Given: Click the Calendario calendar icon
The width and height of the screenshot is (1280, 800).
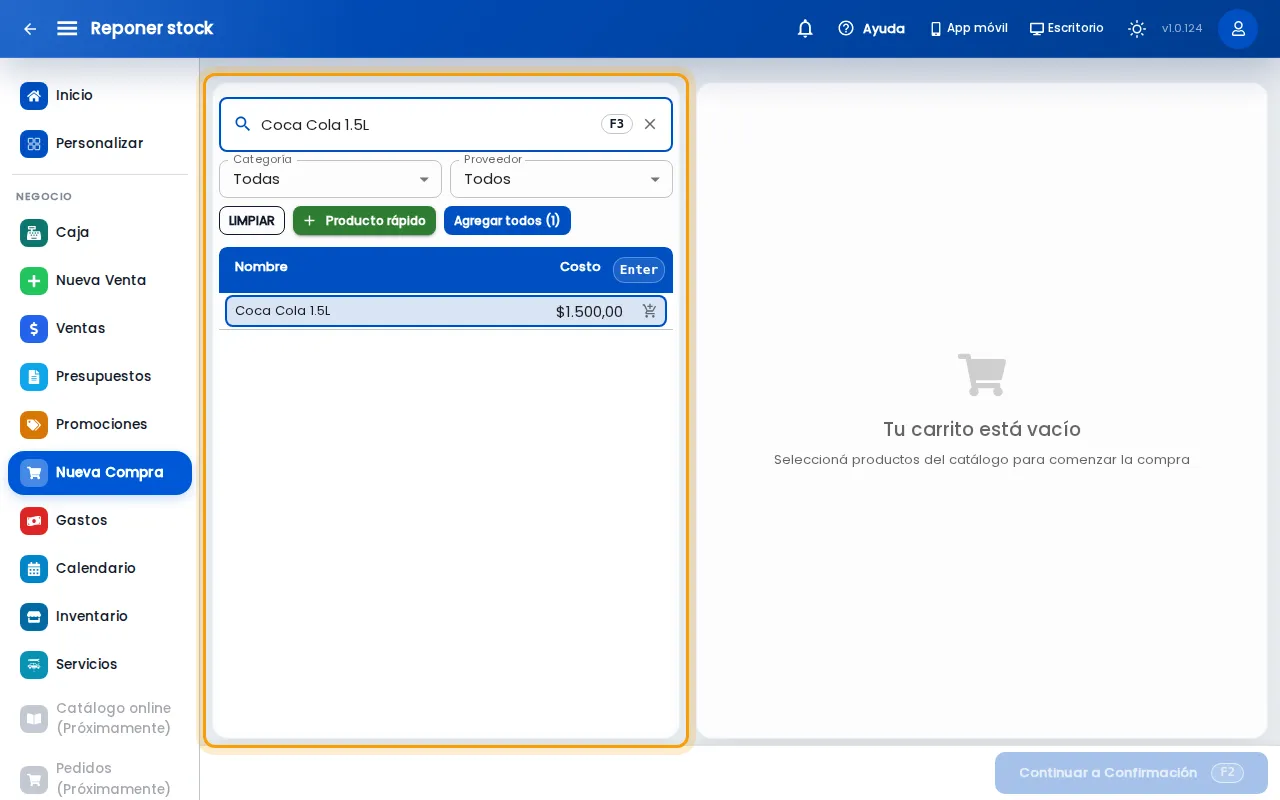Looking at the screenshot, I should (34, 568).
